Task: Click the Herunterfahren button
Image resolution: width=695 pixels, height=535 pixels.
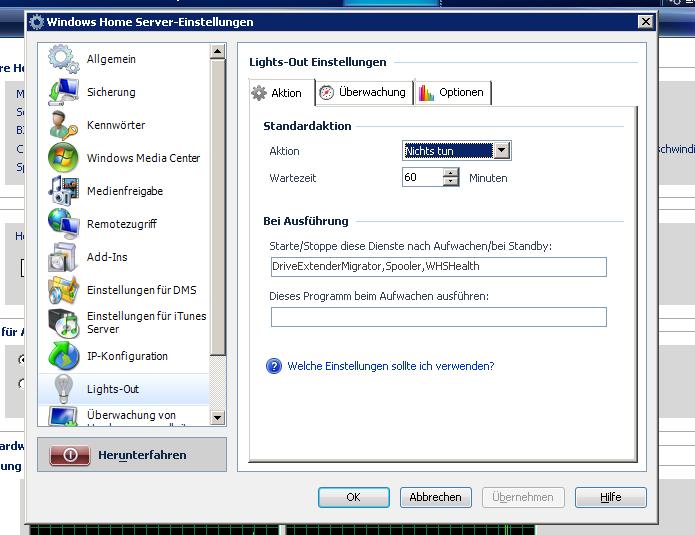Action: tap(132, 455)
